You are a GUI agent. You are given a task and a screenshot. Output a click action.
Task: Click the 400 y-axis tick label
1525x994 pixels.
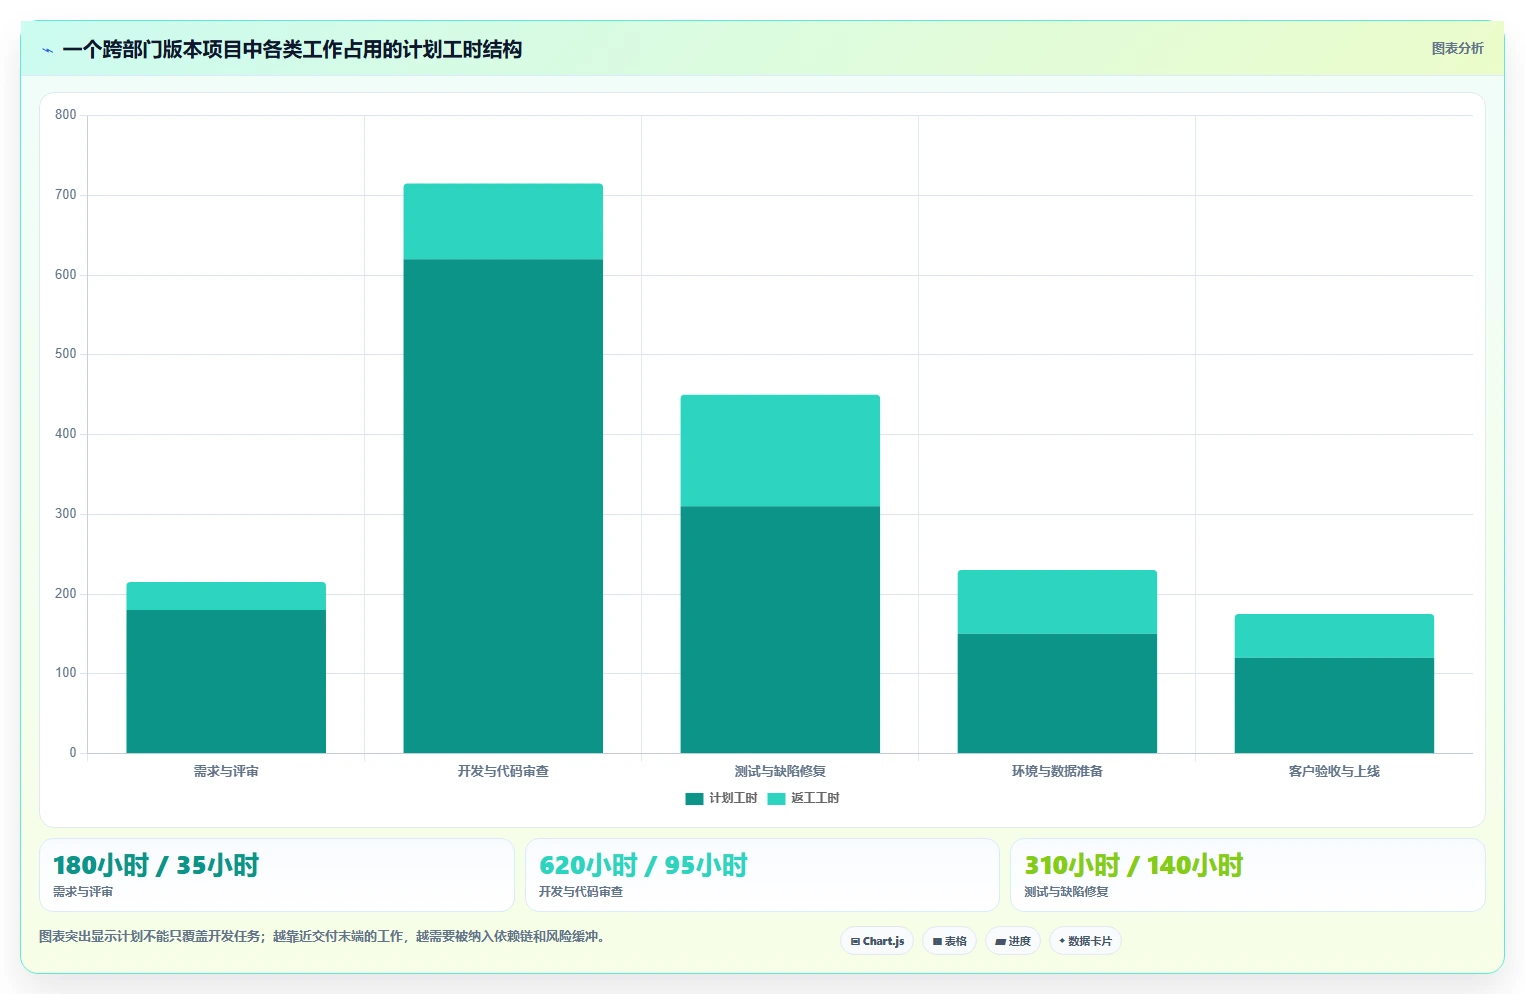click(66, 434)
